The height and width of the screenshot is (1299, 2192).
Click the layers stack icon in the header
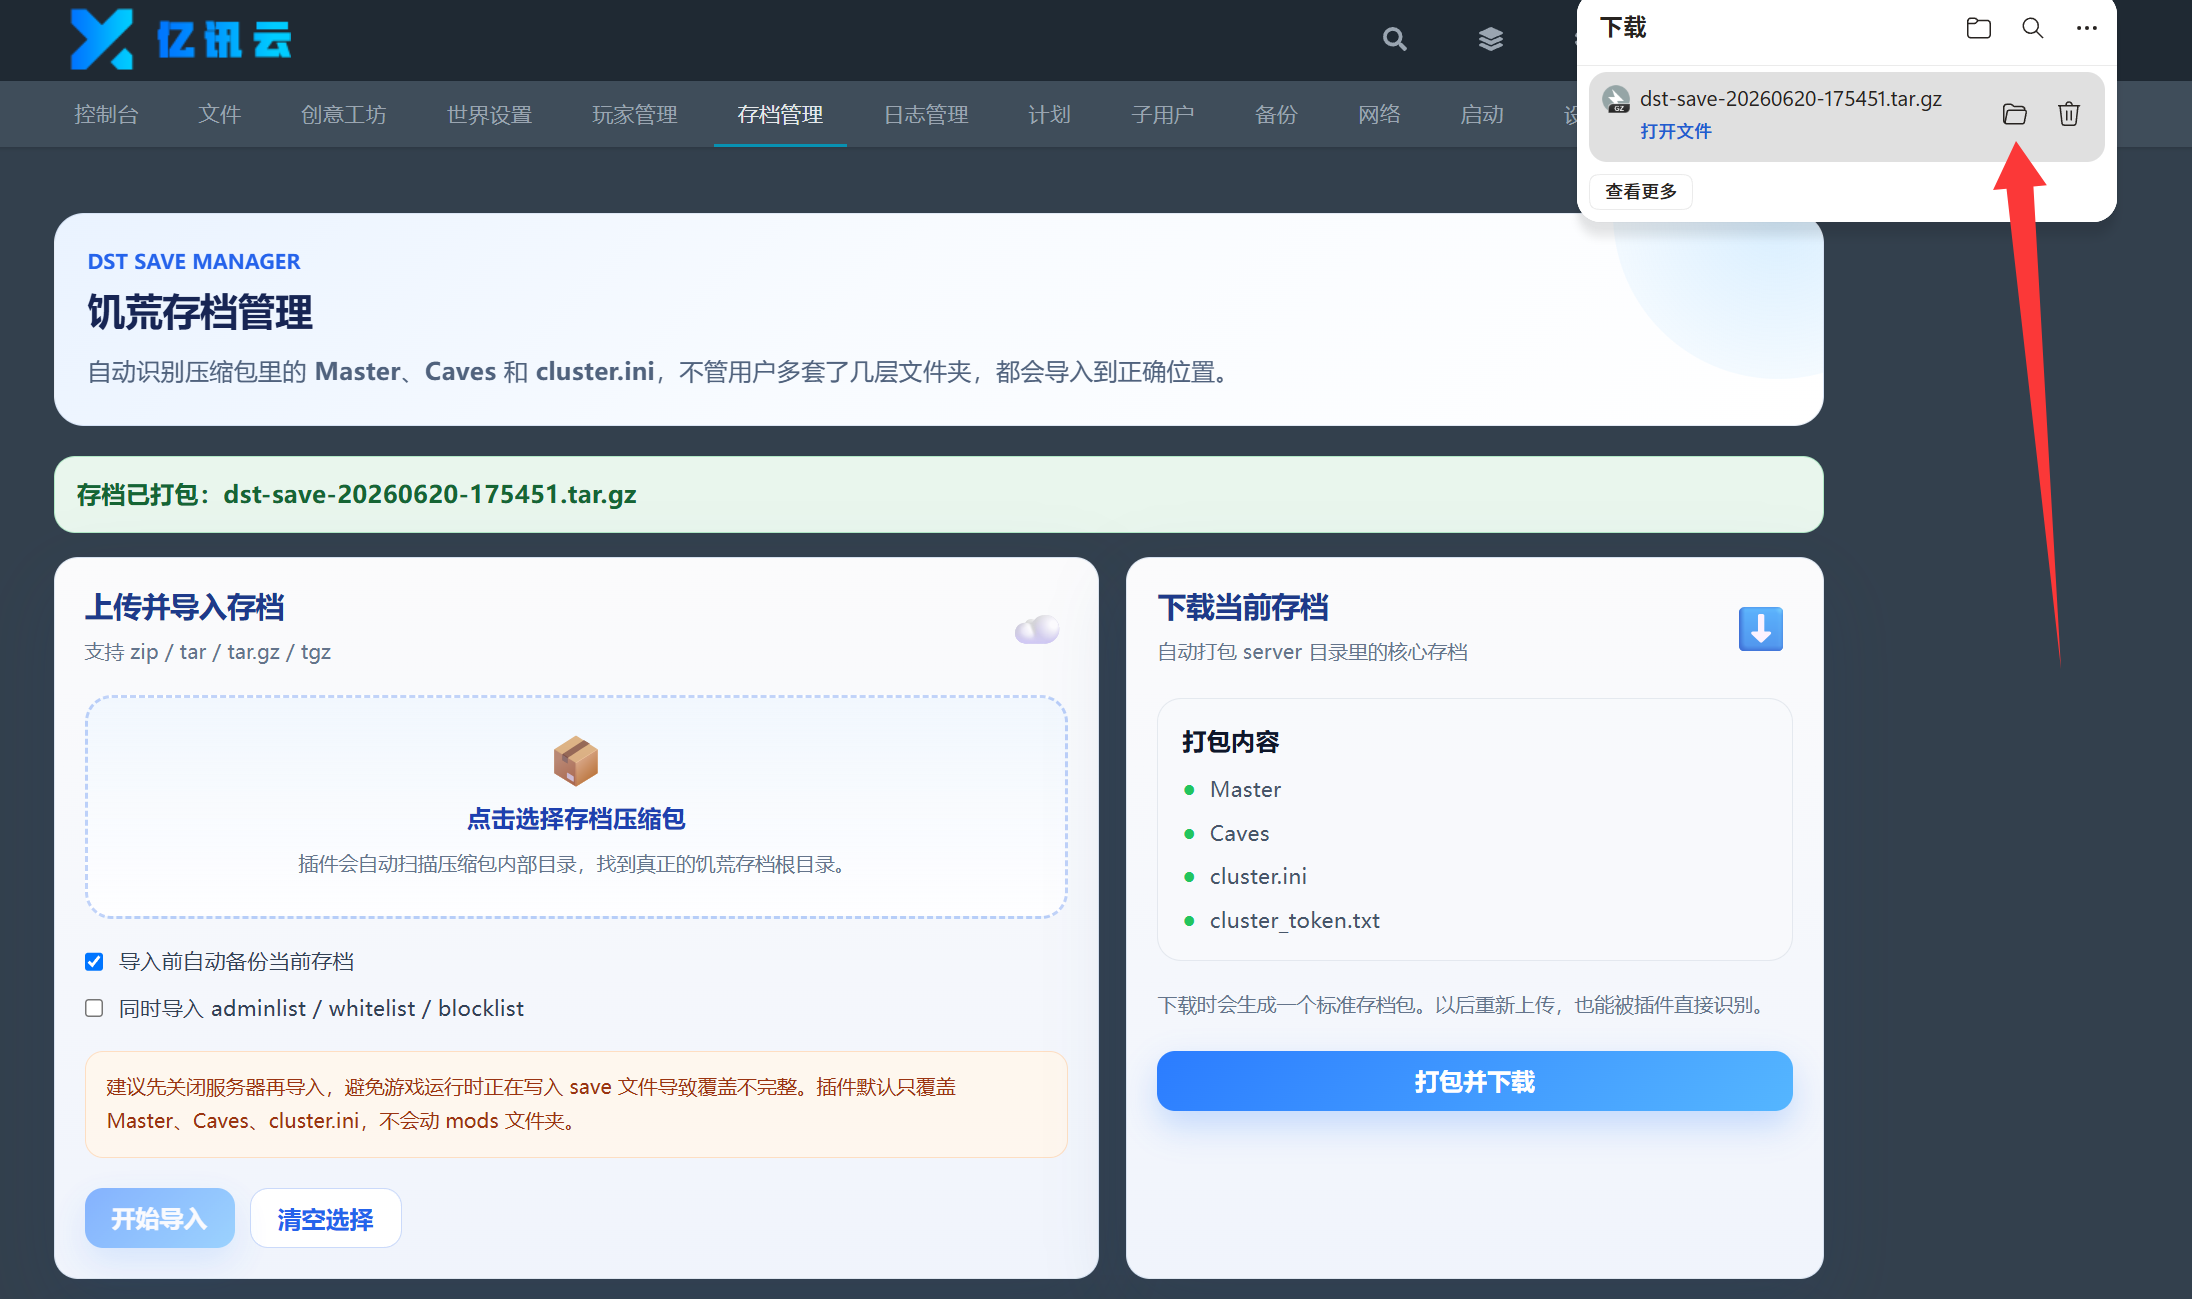(1490, 39)
